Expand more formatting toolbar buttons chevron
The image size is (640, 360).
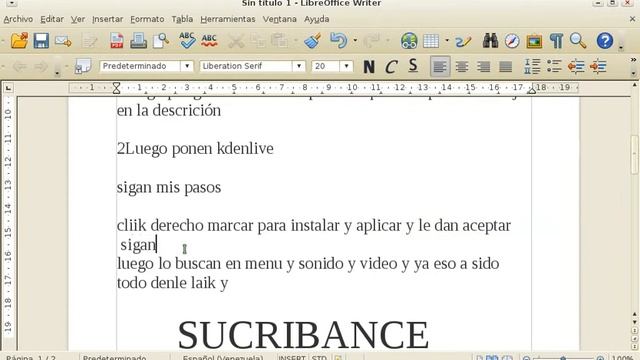(x=633, y=60)
